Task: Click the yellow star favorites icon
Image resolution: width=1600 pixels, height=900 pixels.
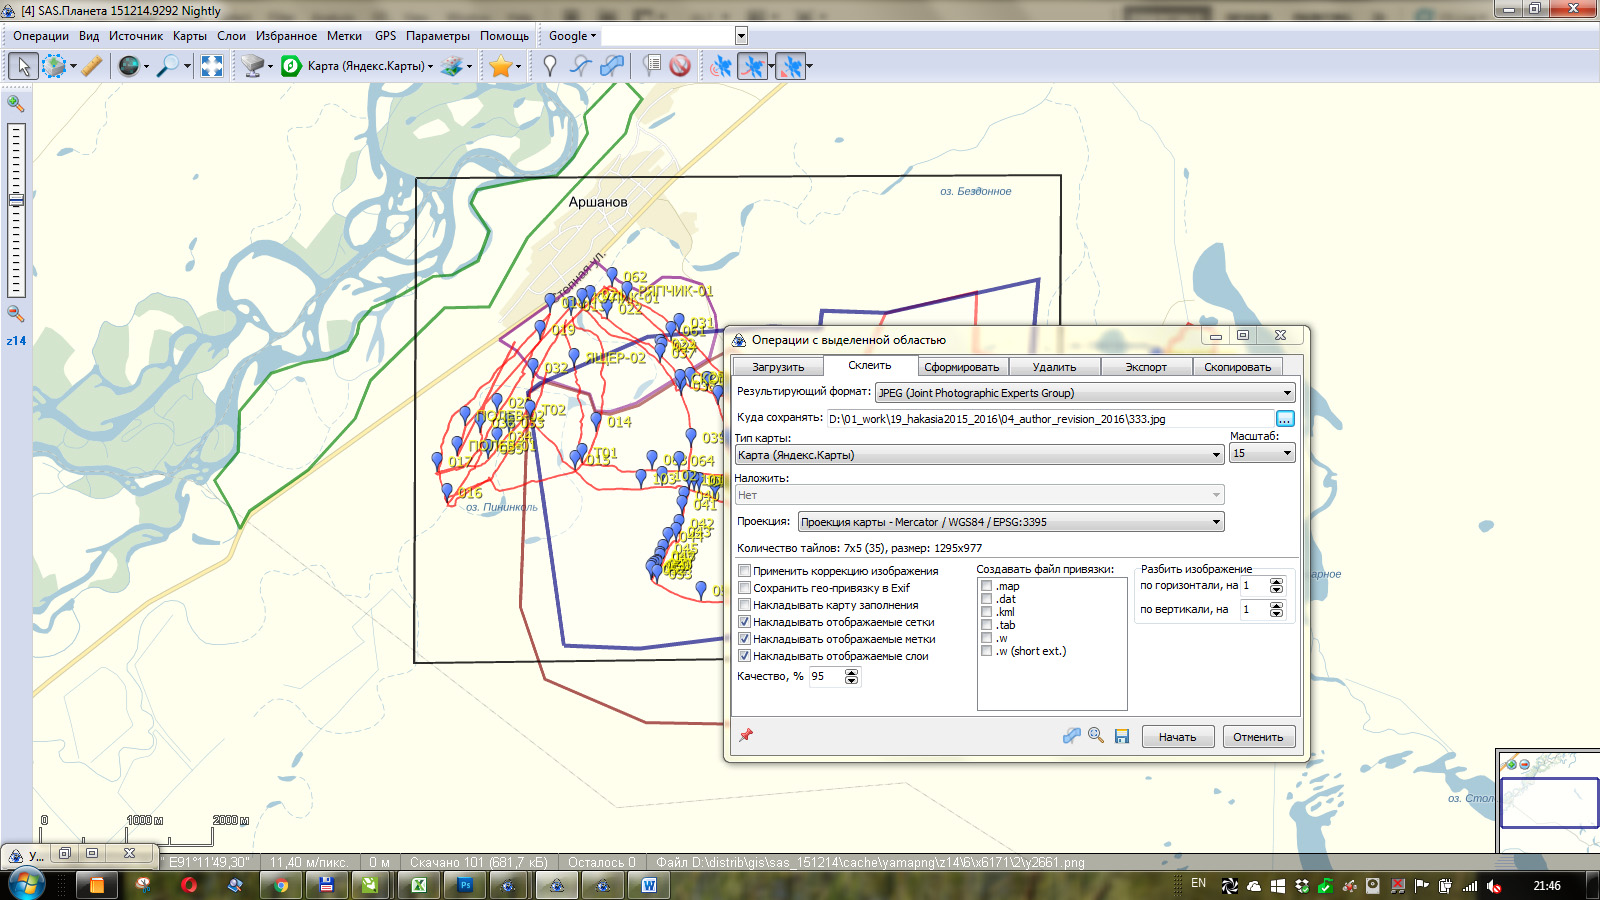Action: [500, 66]
